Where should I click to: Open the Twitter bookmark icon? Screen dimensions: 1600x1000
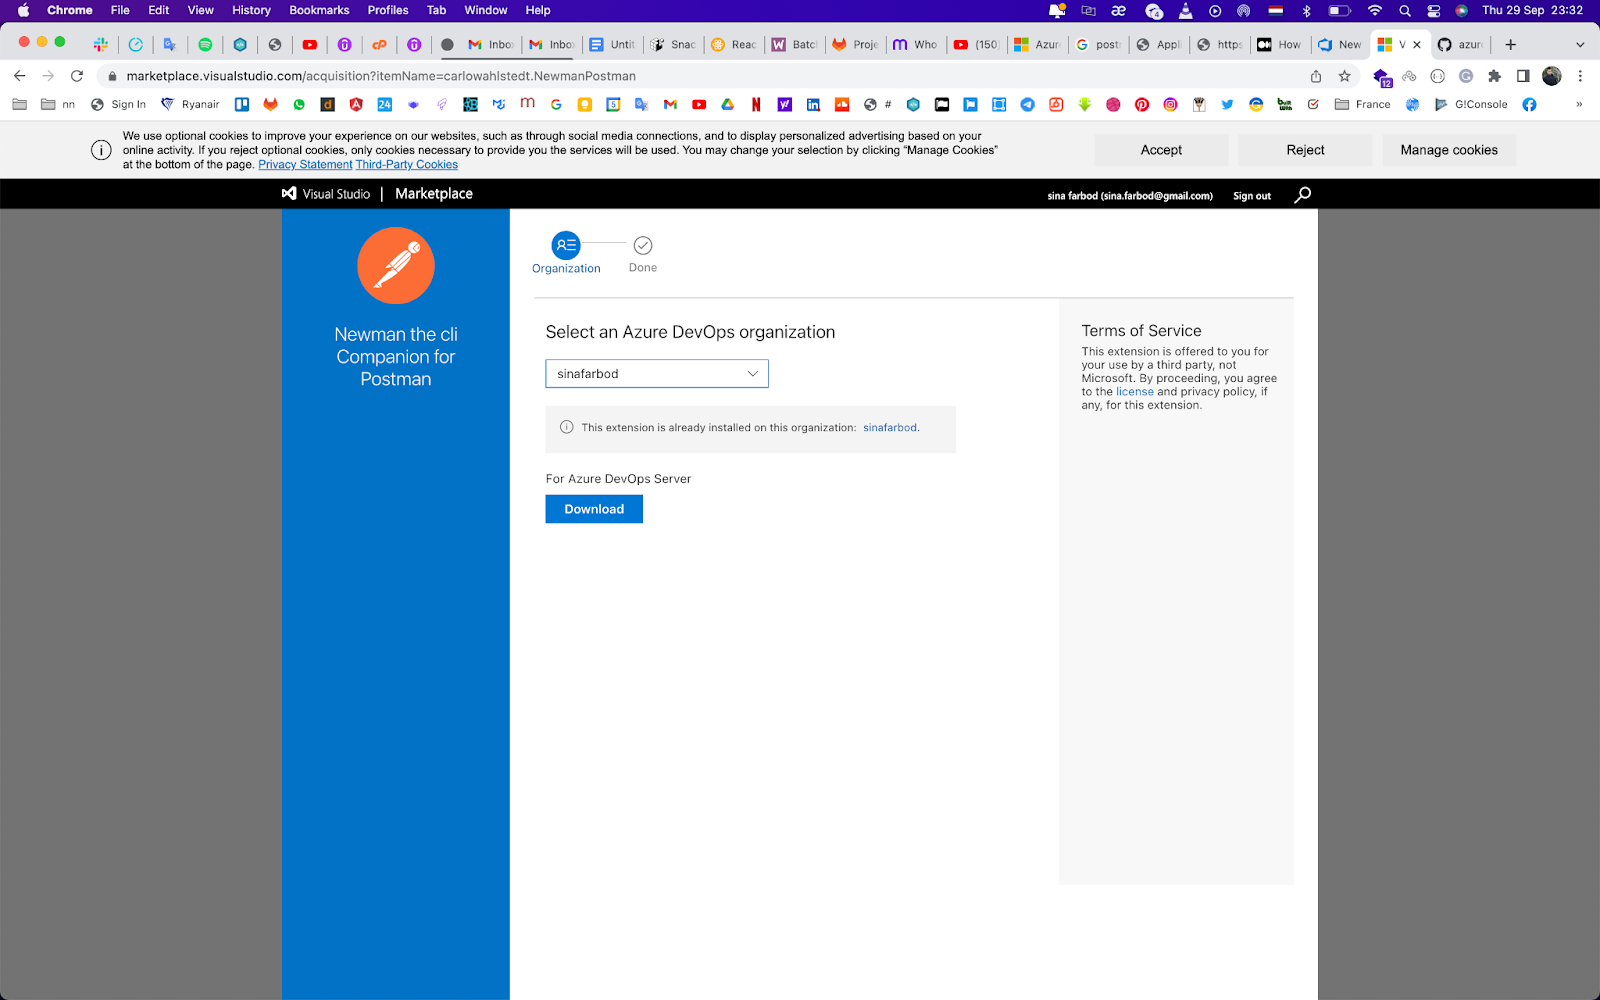(x=1227, y=104)
